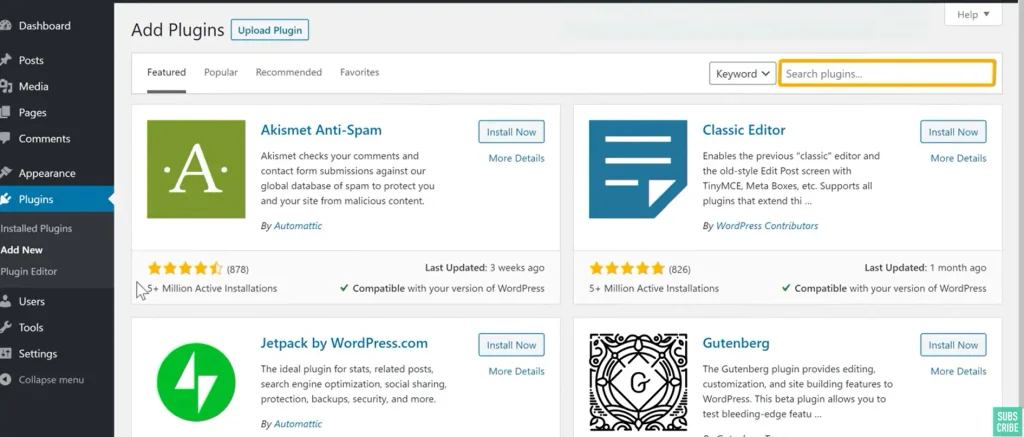Image resolution: width=1024 pixels, height=437 pixels.
Task: Open the Classic Editor title link
Action: (744, 130)
